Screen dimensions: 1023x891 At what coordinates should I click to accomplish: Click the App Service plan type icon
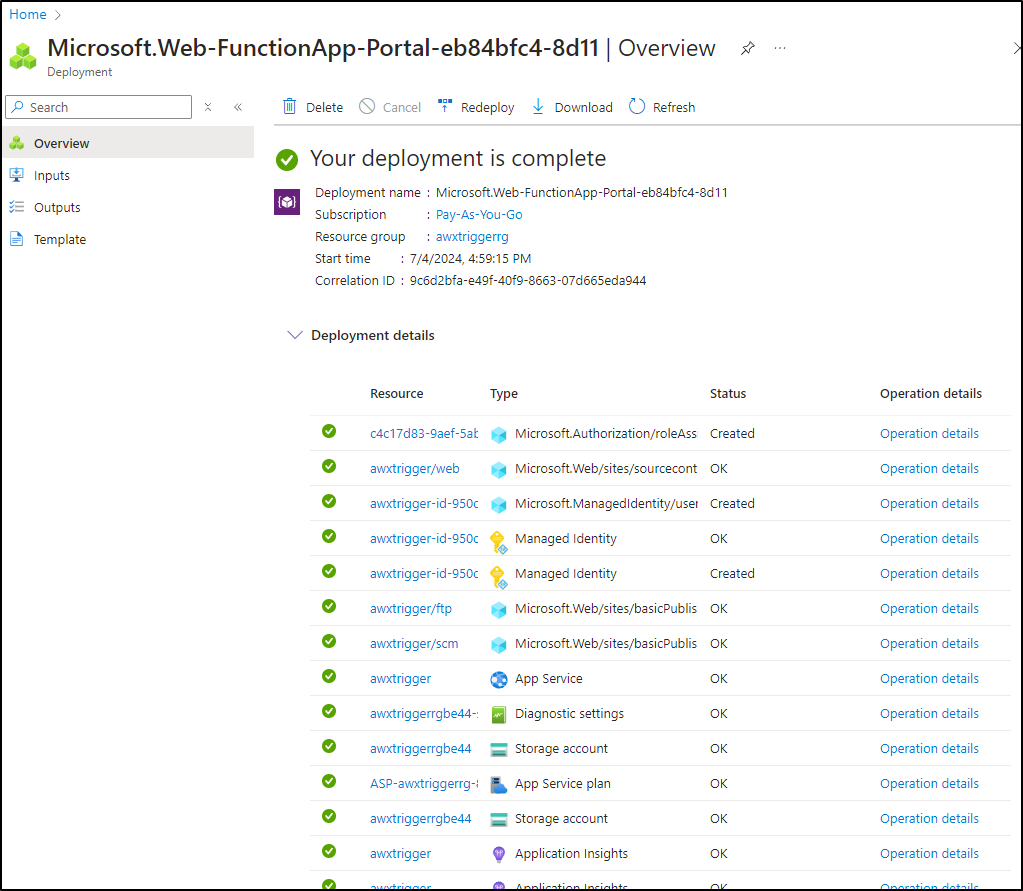[x=498, y=785]
